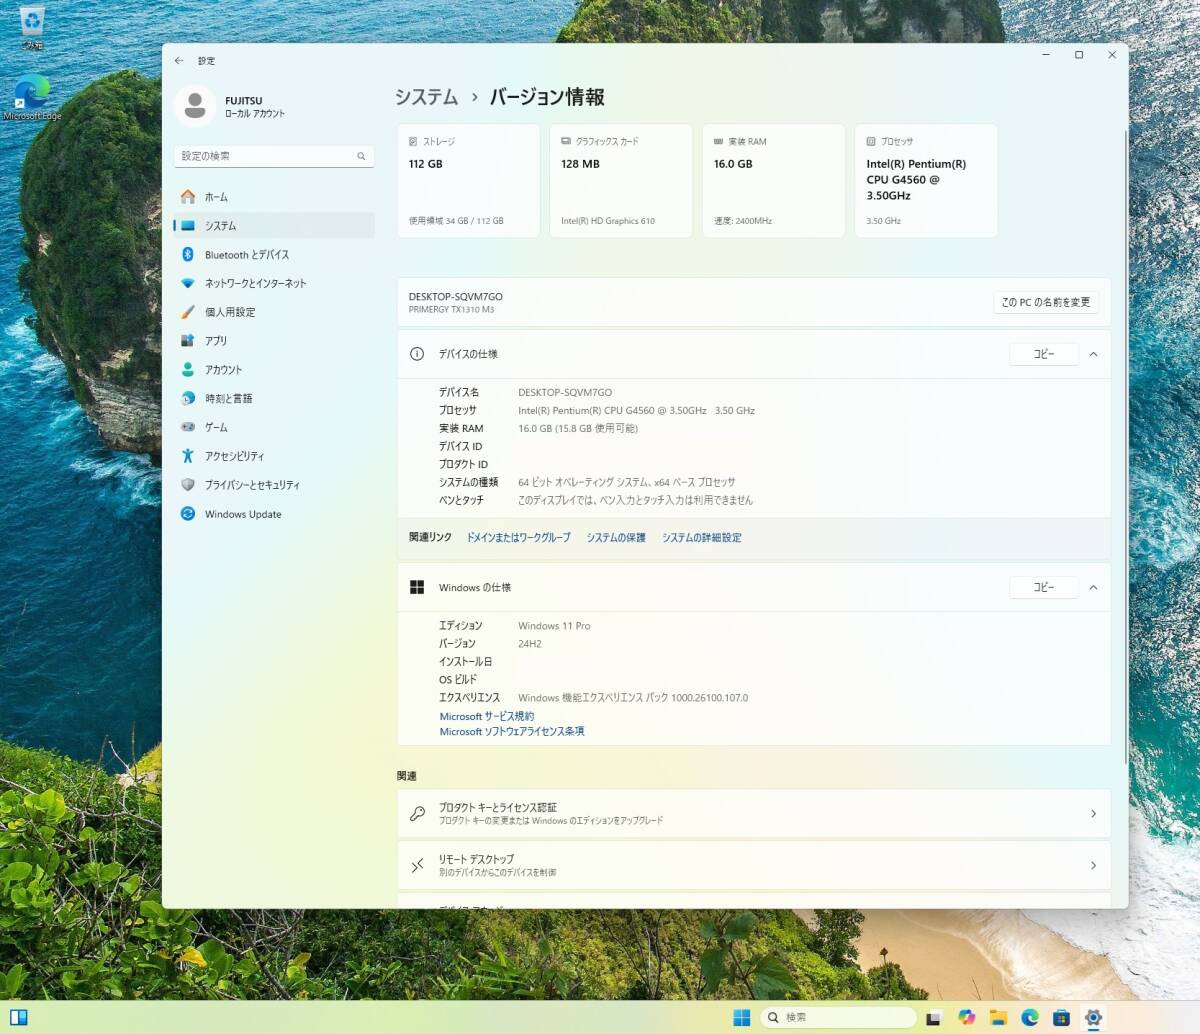Click the key icon for プロダクト キーとライセンス認証
The width and height of the screenshot is (1200, 1034).
click(x=417, y=814)
